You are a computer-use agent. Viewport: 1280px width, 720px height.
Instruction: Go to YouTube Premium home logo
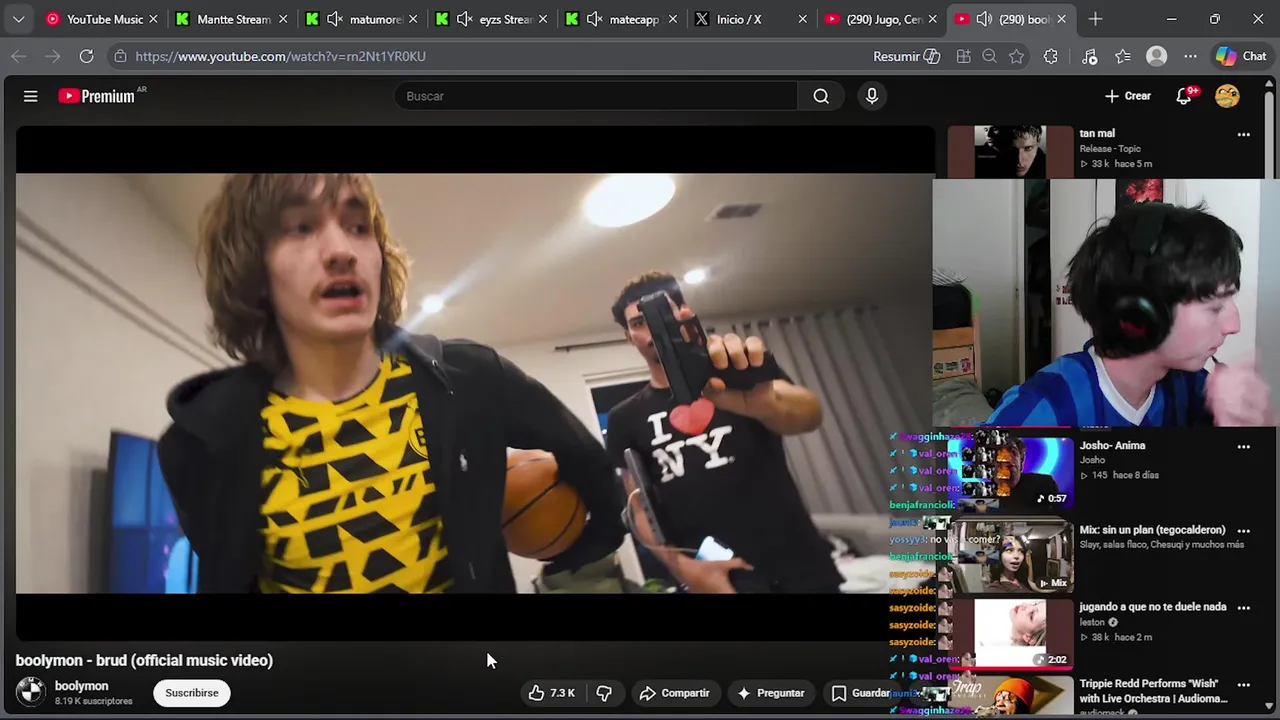96,96
